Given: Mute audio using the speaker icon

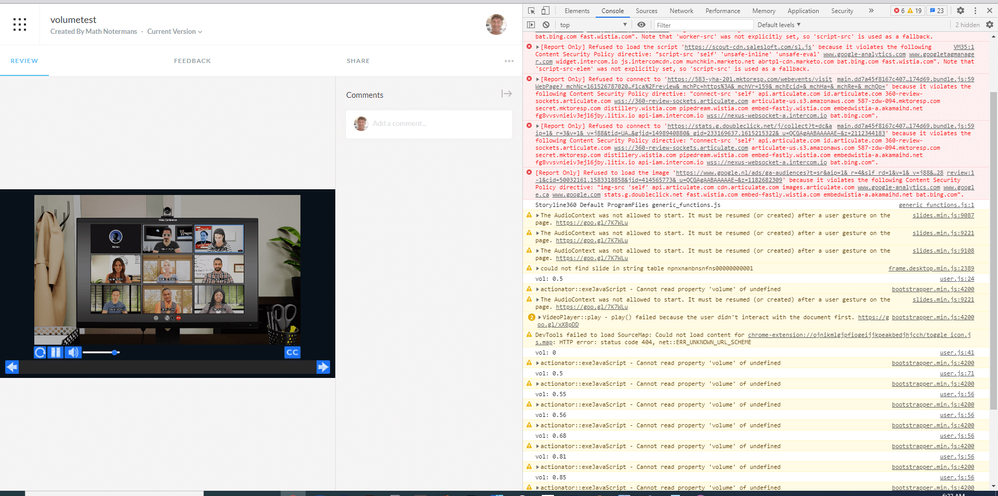Looking at the screenshot, I should (73, 352).
